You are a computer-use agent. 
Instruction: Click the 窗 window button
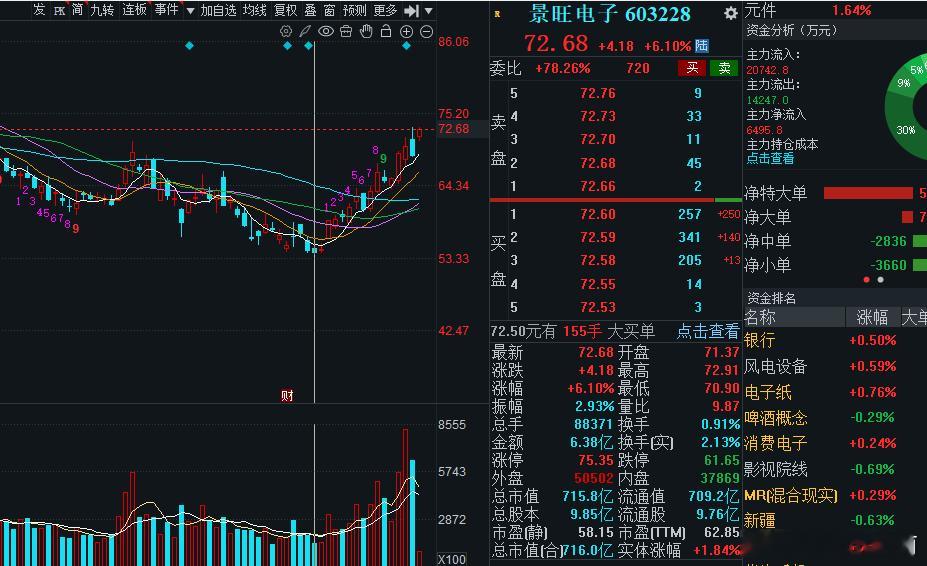click(x=329, y=10)
